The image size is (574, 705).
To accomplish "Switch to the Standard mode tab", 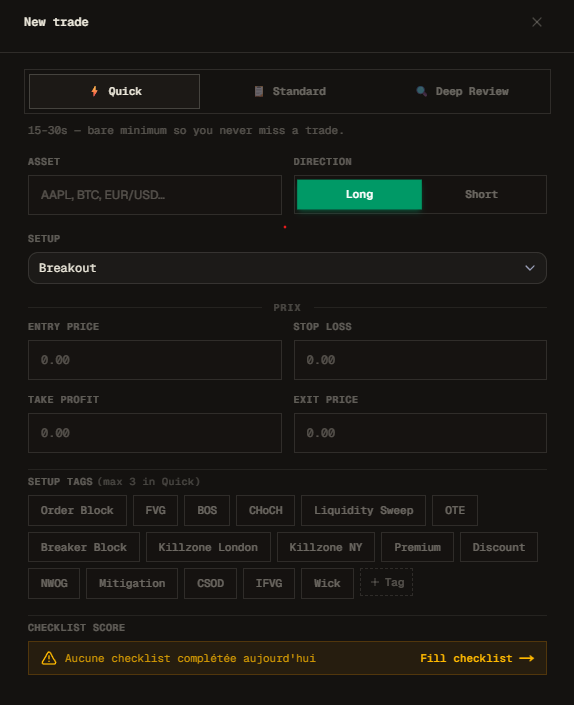I will 290,91.
